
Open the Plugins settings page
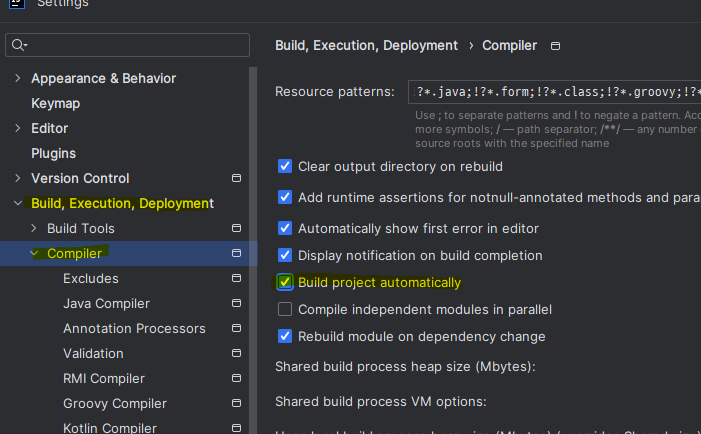(x=53, y=153)
